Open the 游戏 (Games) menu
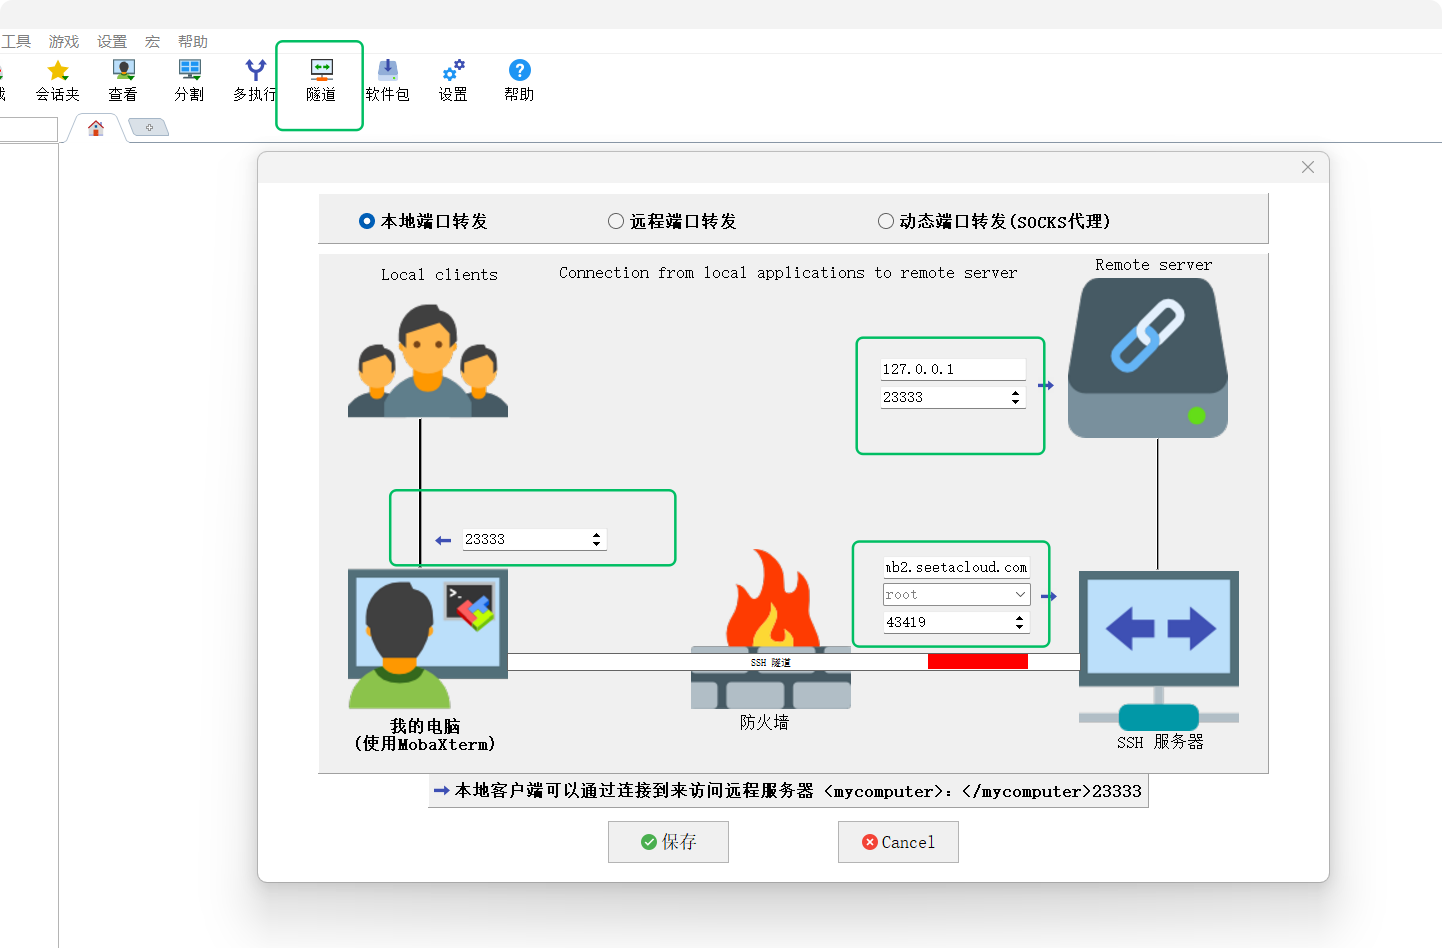This screenshot has height=948, width=1442. (64, 41)
